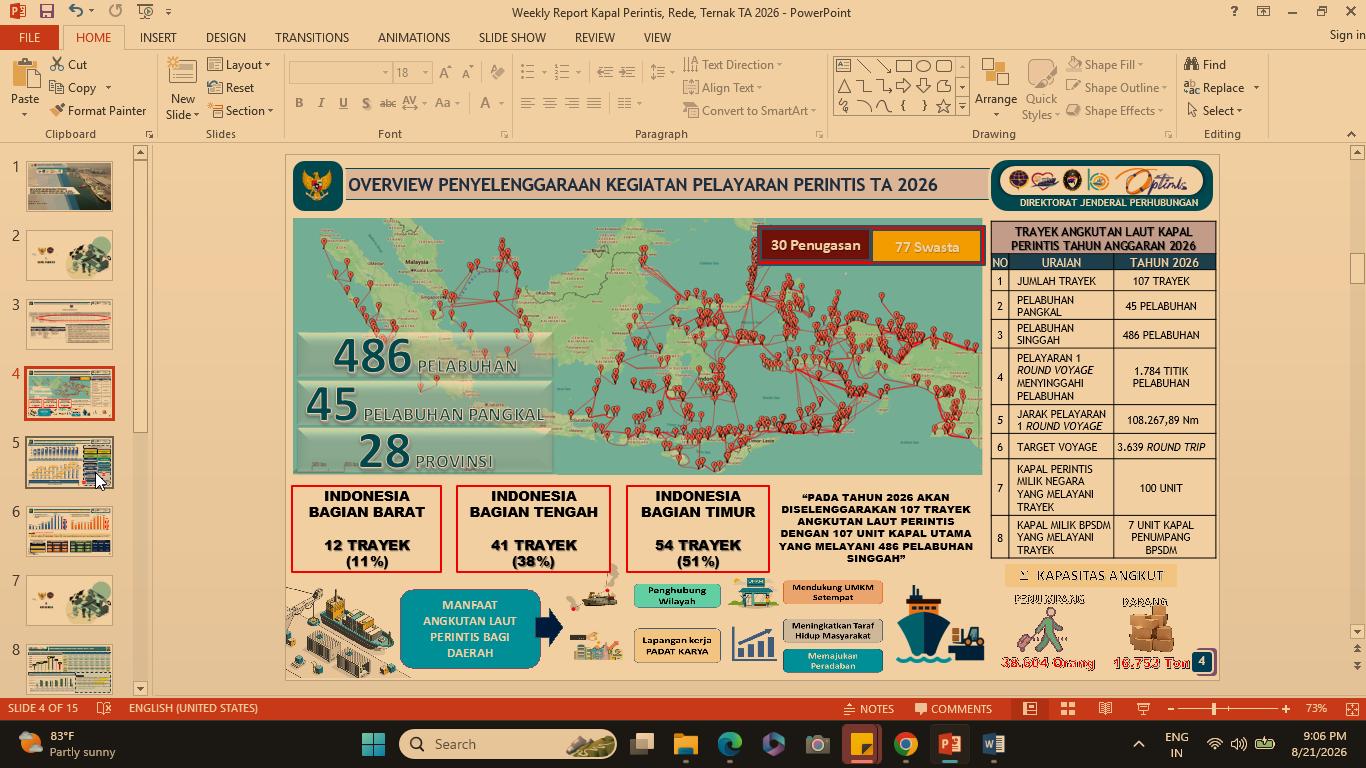Click the Format Painter tool

(98, 111)
